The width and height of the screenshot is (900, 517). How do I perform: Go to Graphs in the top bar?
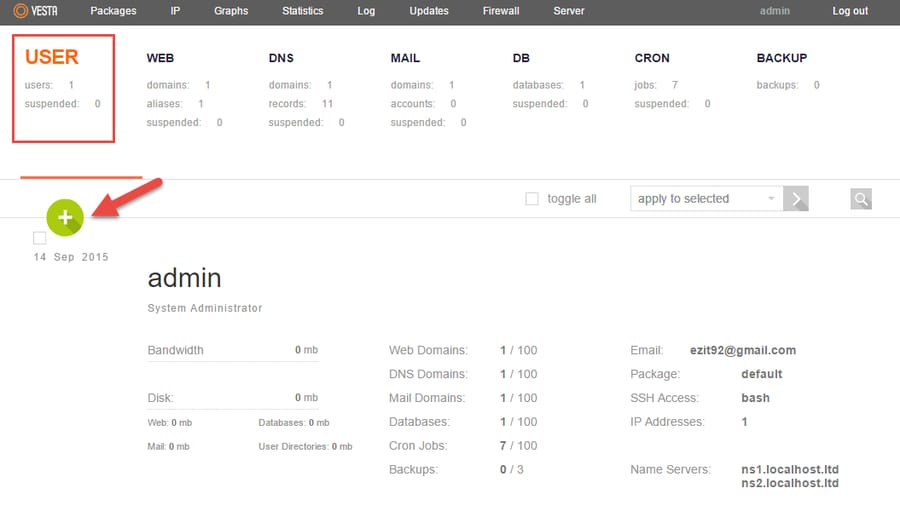231,11
